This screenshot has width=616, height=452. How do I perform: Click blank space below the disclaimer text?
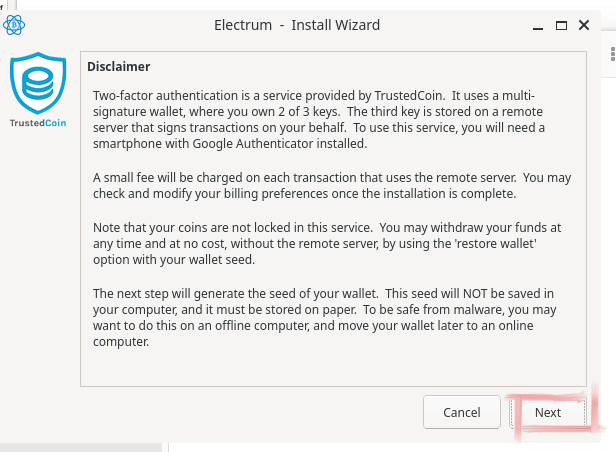coord(330,368)
